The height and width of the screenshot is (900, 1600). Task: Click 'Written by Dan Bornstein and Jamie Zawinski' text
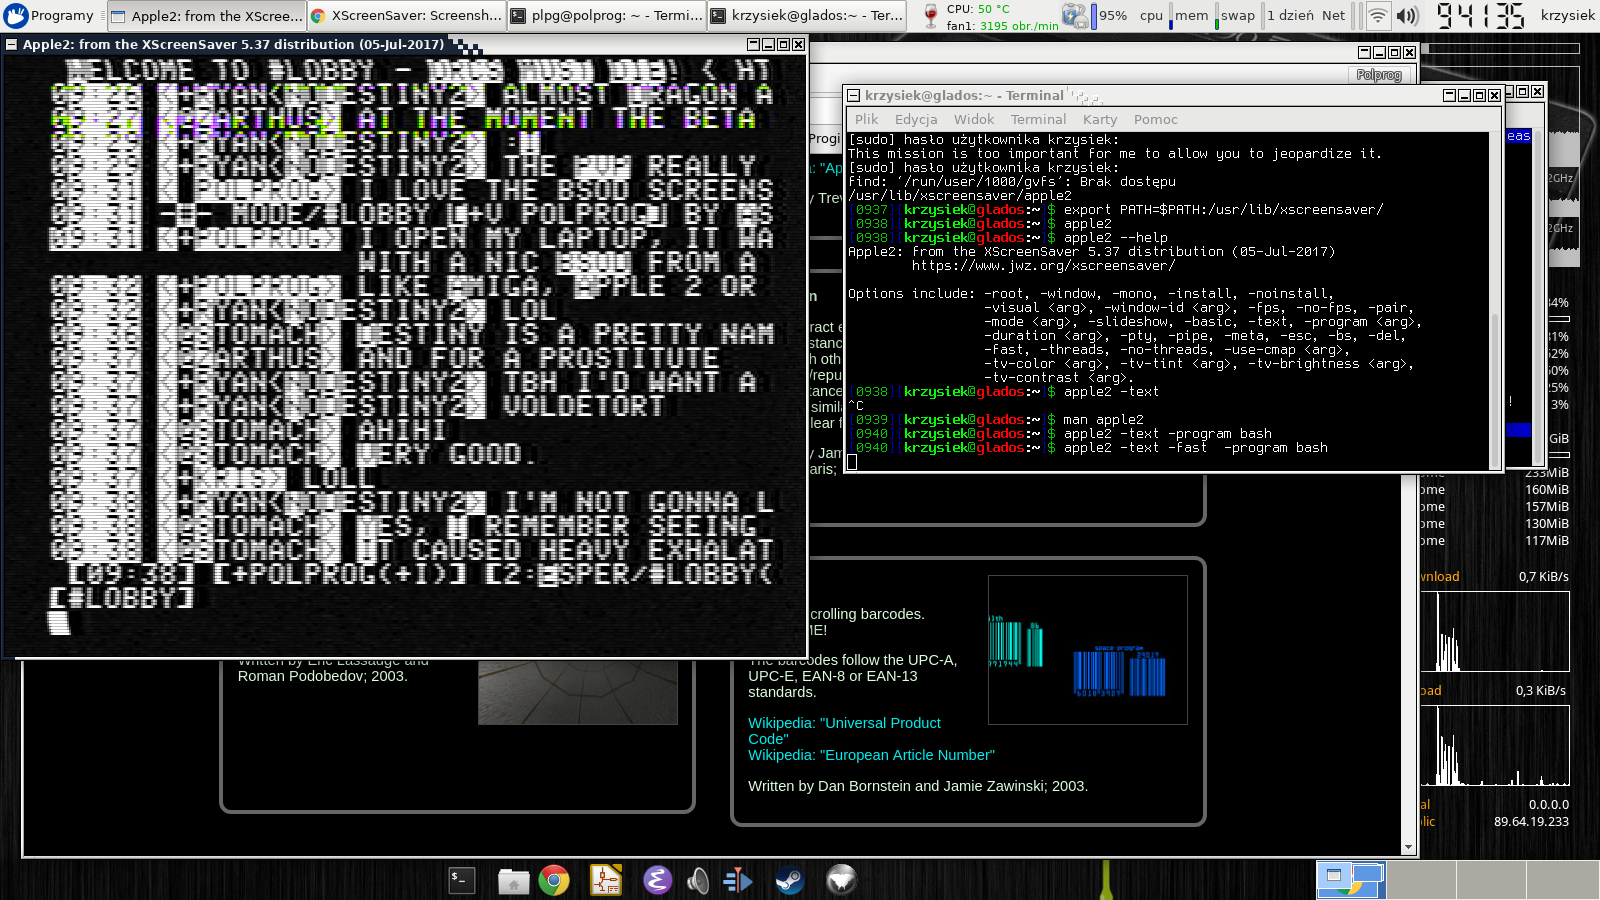click(x=918, y=786)
